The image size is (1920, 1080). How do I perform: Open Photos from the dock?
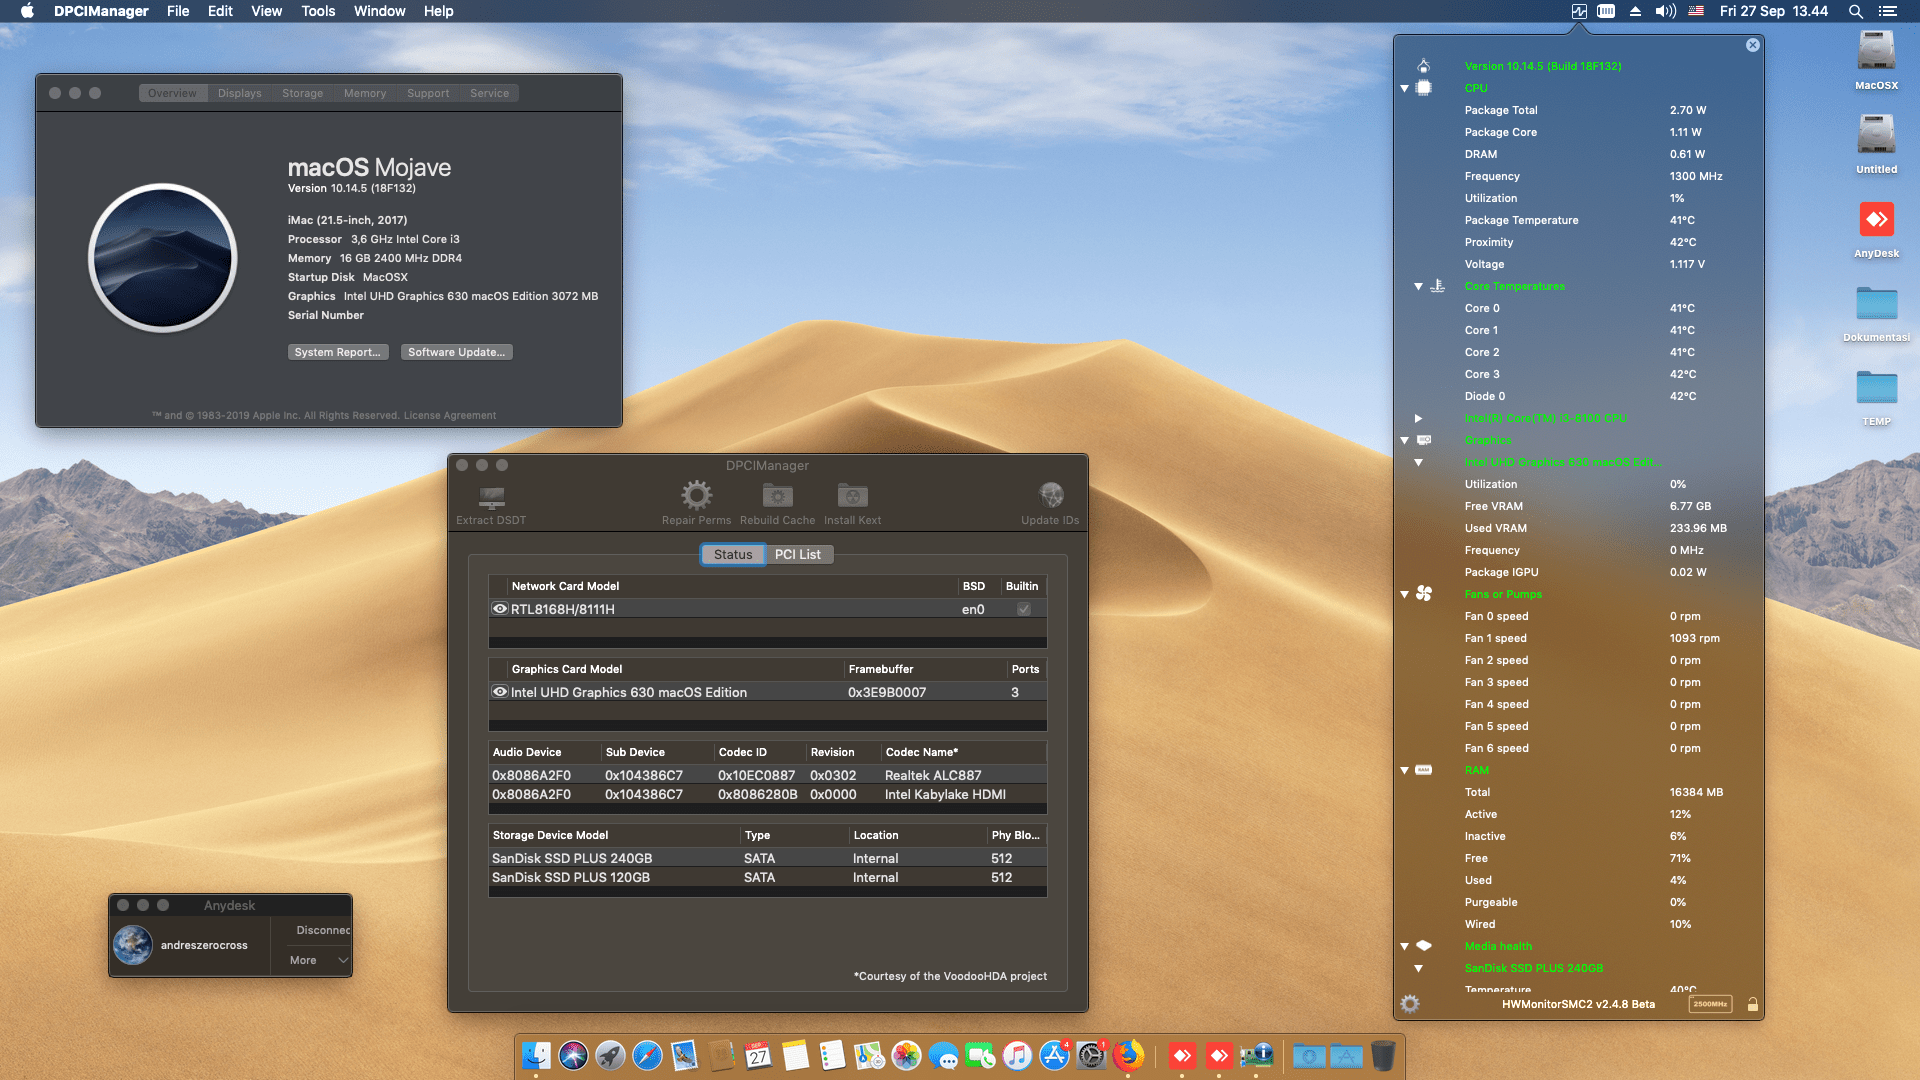coord(906,1055)
